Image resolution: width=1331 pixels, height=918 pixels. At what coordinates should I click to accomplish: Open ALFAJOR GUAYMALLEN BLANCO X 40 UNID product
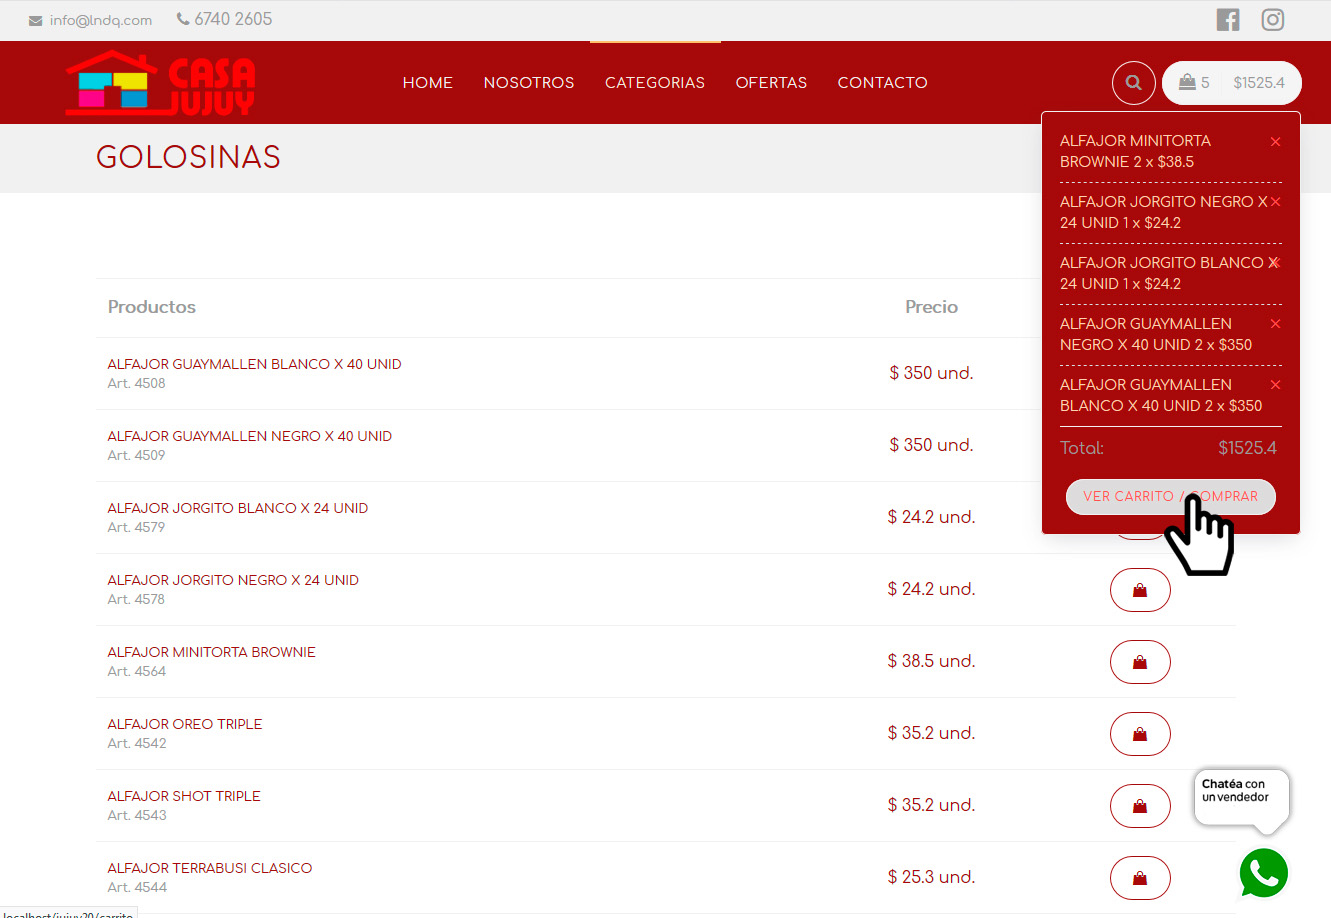(x=254, y=364)
